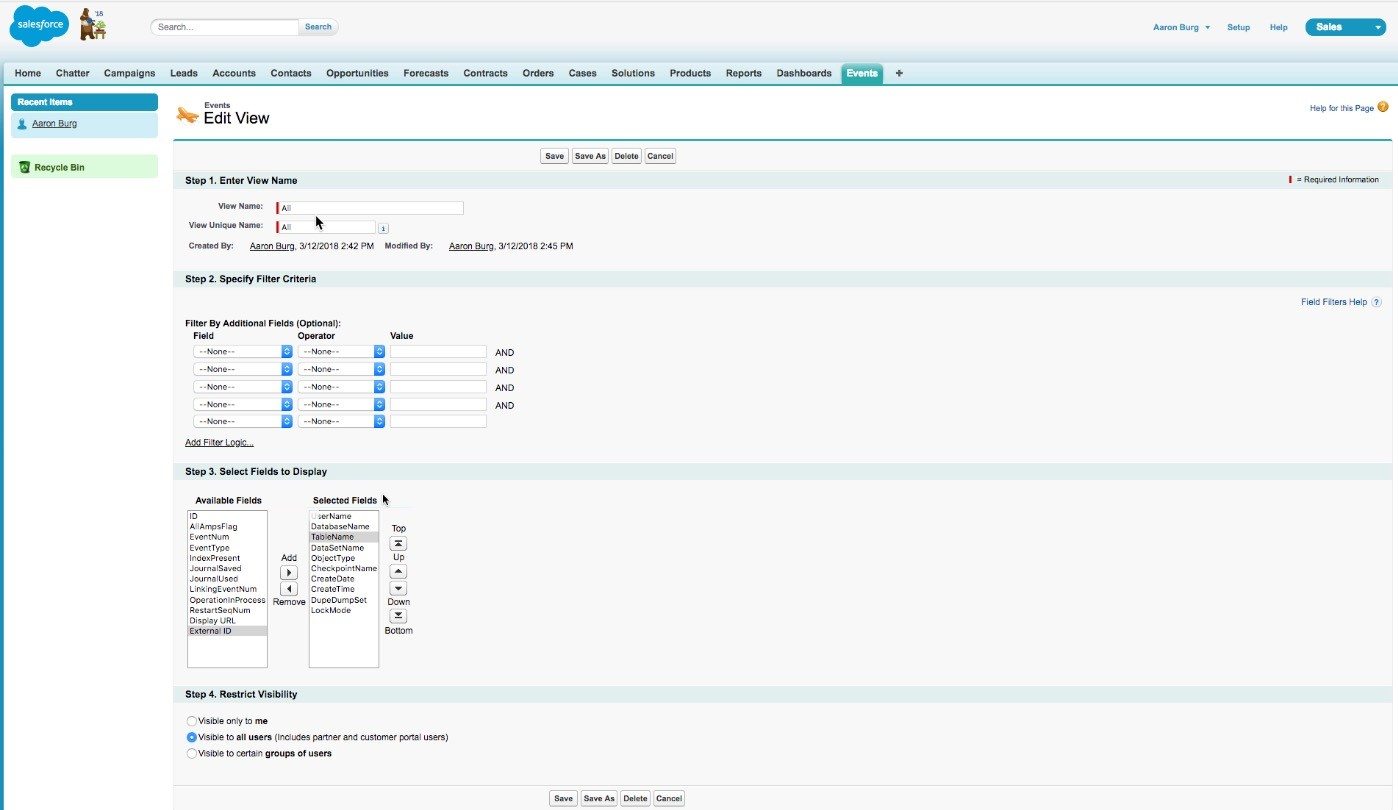This screenshot has height=810, width=1398.
Task: Click the Down arrow icon for field order
Action: (x=398, y=587)
